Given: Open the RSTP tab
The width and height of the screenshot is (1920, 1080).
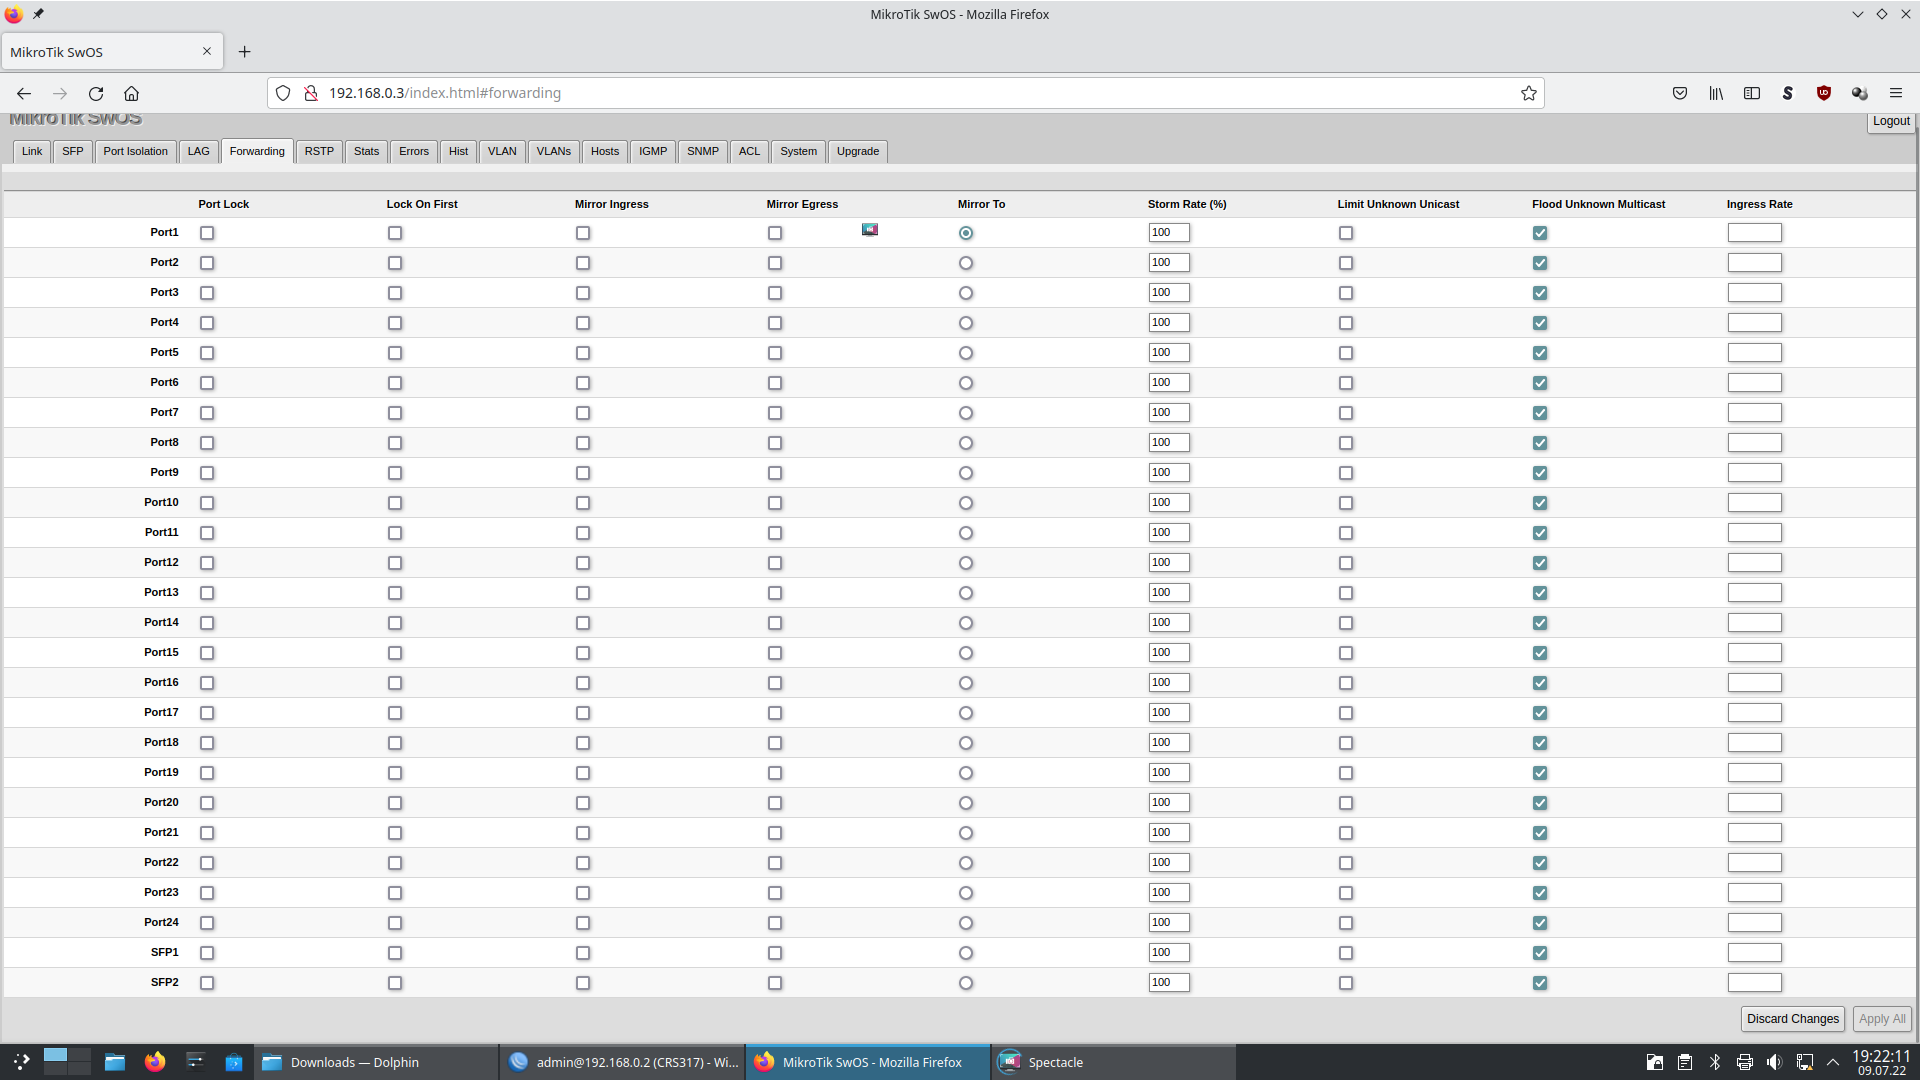Looking at the screenshot, I should [319, 151].
